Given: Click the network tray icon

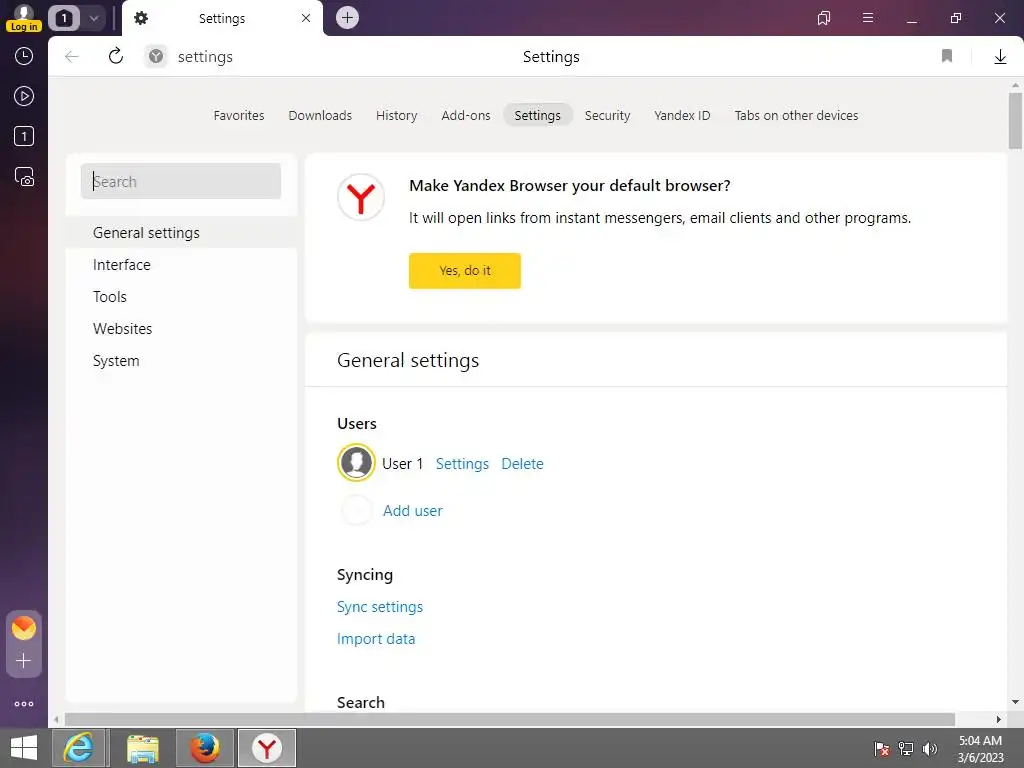Looking at the screenshot, I should pyautogui.click(x=906, y=748).
